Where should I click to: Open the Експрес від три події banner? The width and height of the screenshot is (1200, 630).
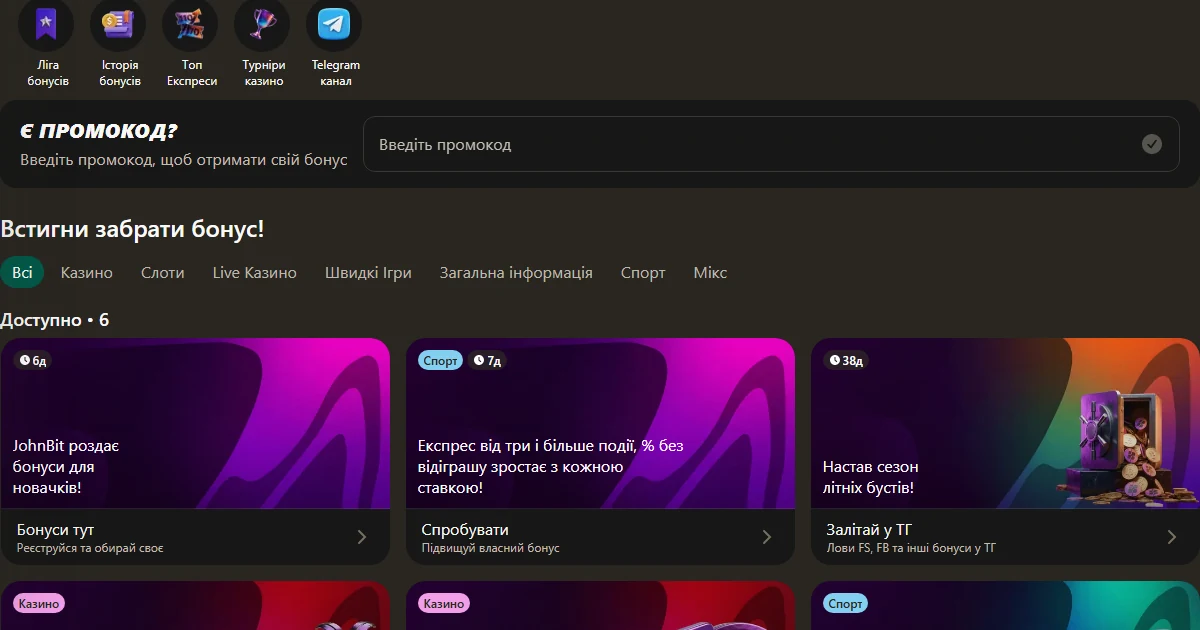[x=600, y=423]
